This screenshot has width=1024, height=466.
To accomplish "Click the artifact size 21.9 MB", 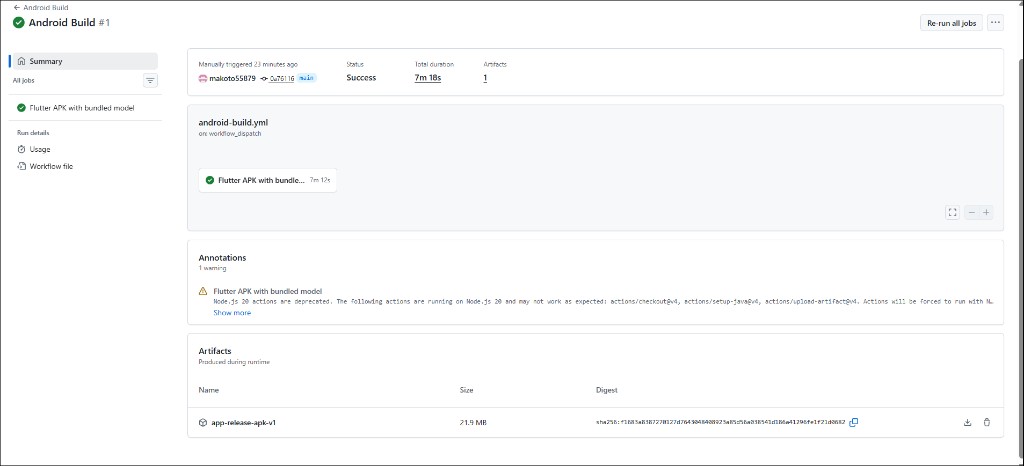I will point(473,423).
